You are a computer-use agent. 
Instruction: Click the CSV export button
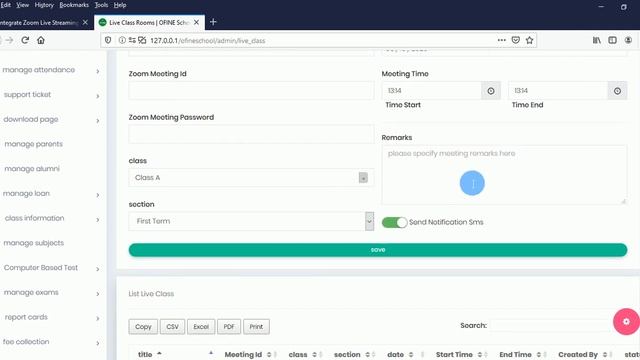(172, 327)
